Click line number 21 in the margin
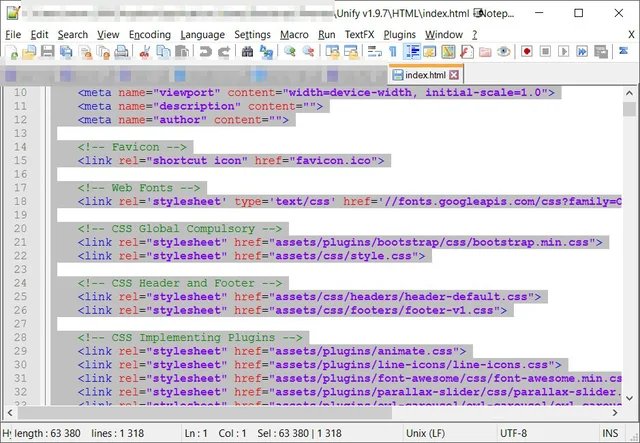This screenshot has height=443, width=640. tap(20, 242)
